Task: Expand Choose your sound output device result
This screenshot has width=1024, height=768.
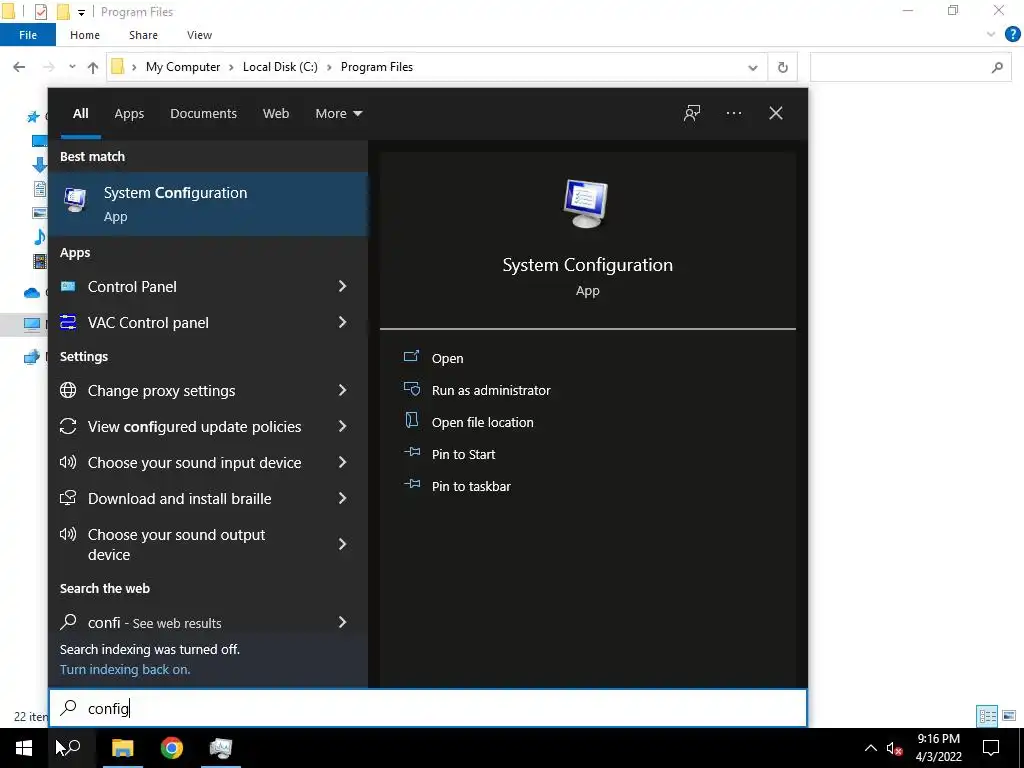Action: pos(342,544)
